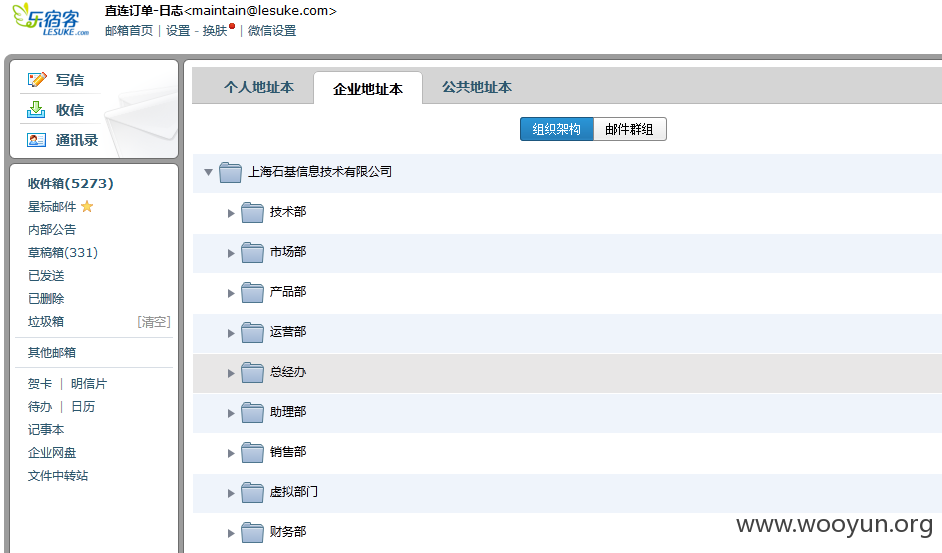Open 其他邮箱
The height and width of the screenshot is (553, 942).
pyautogui.click(x=52, y=352)
